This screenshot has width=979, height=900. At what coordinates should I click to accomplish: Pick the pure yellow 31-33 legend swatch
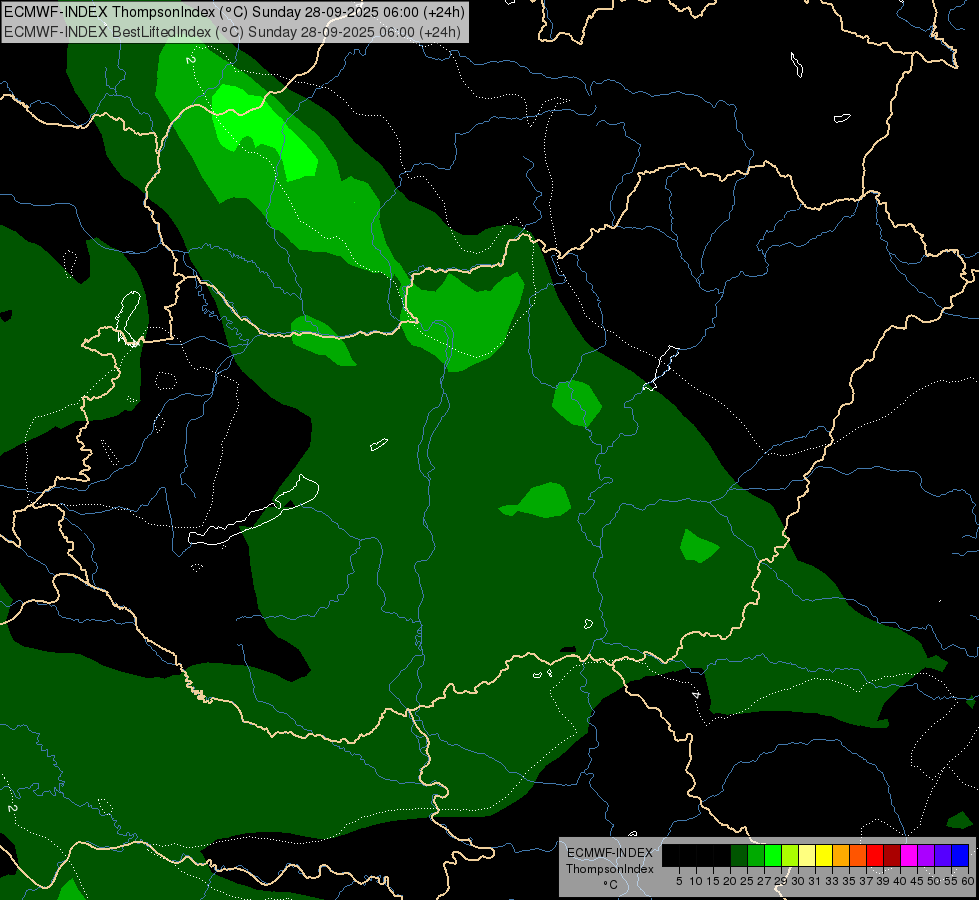824,855
